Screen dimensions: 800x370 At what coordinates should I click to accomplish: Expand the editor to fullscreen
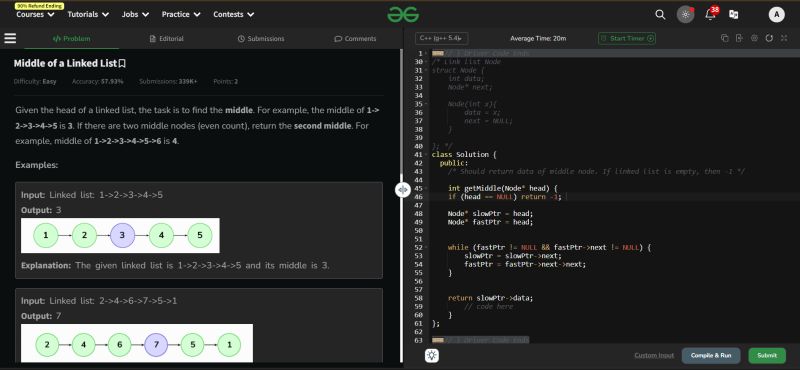(x=784, y=38)
